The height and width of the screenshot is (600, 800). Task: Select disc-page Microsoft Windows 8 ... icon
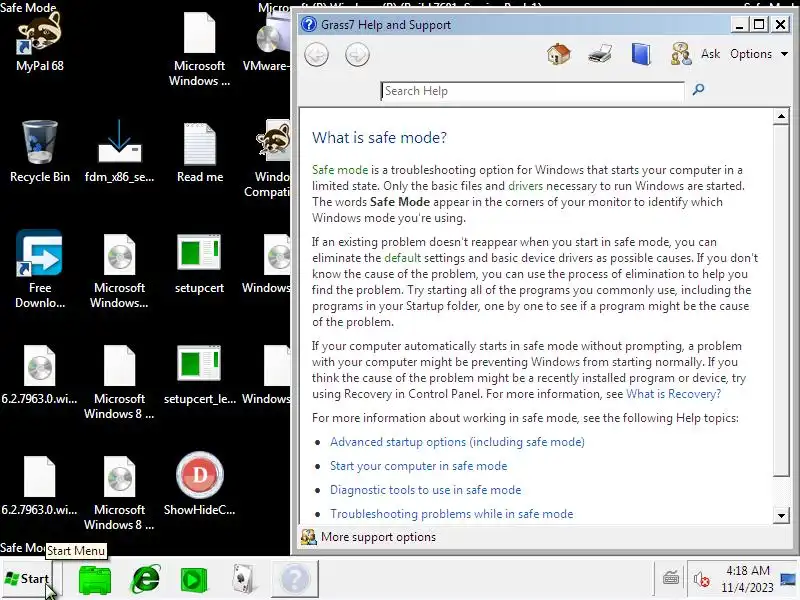pos(119,493)
